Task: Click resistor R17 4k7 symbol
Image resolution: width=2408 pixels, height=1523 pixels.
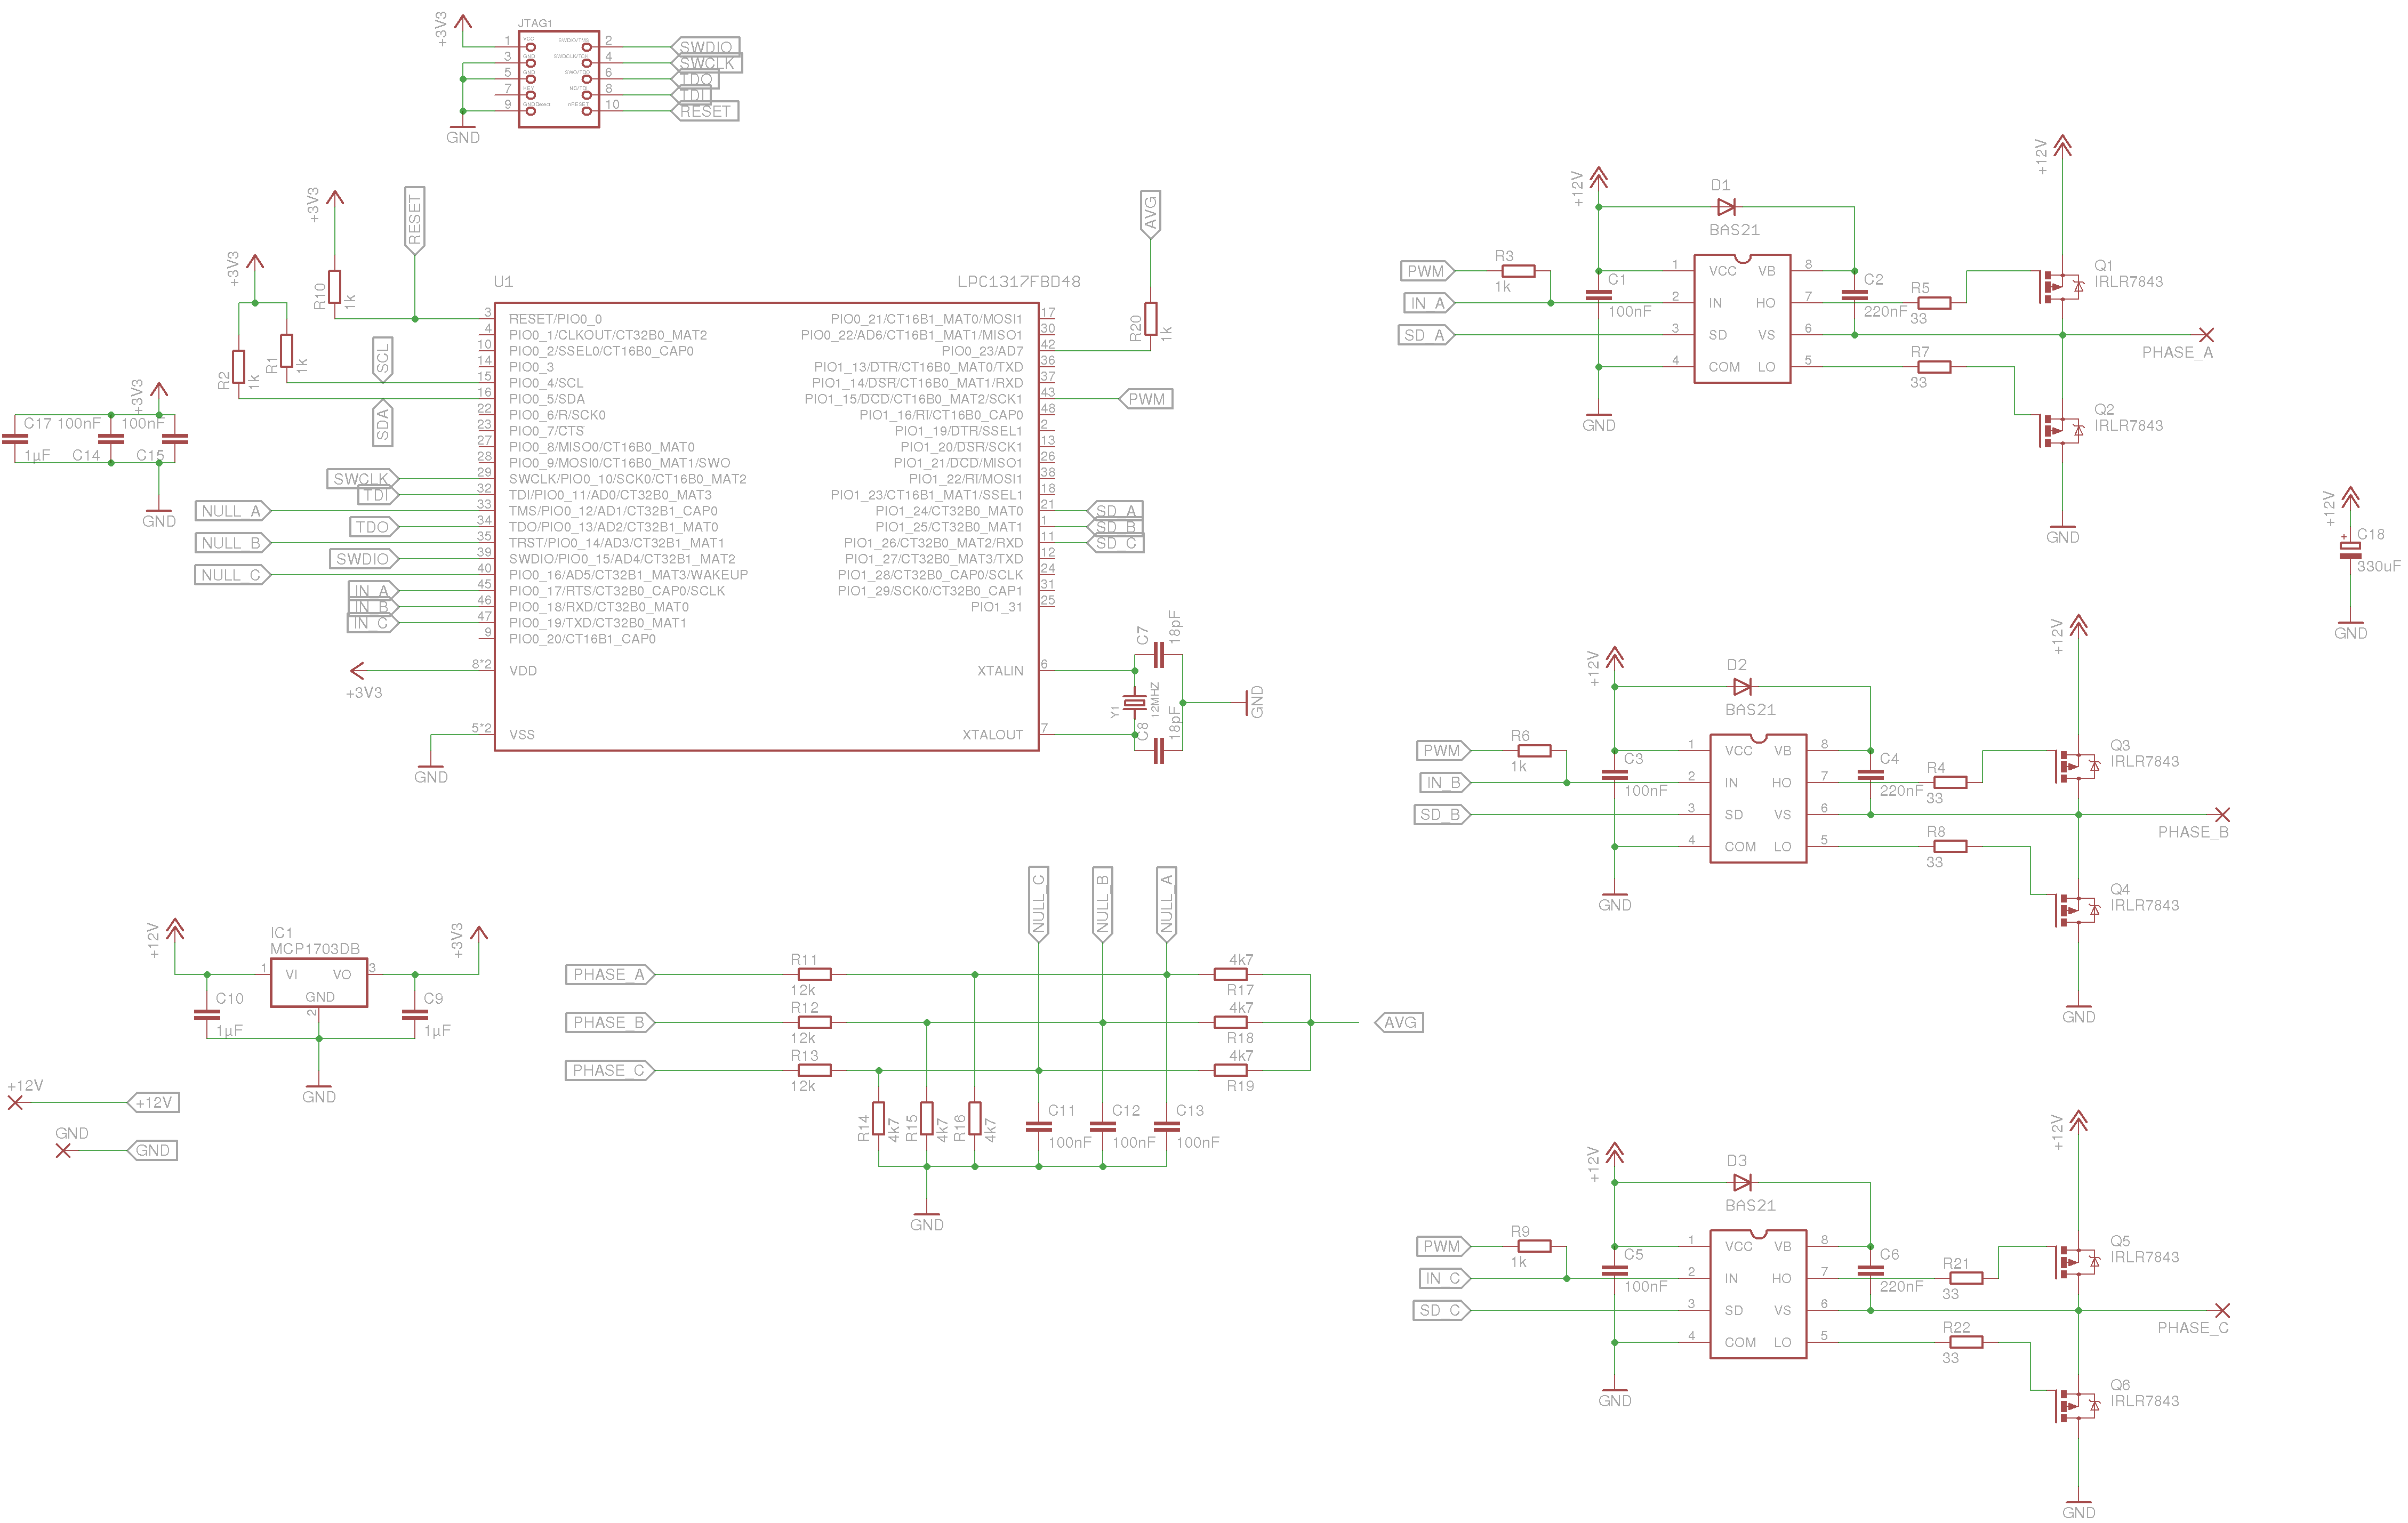Action: tap(1231, 975)
